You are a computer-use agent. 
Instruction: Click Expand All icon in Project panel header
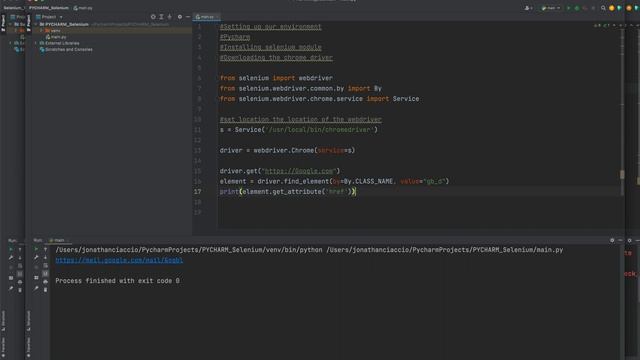point(162,17)
